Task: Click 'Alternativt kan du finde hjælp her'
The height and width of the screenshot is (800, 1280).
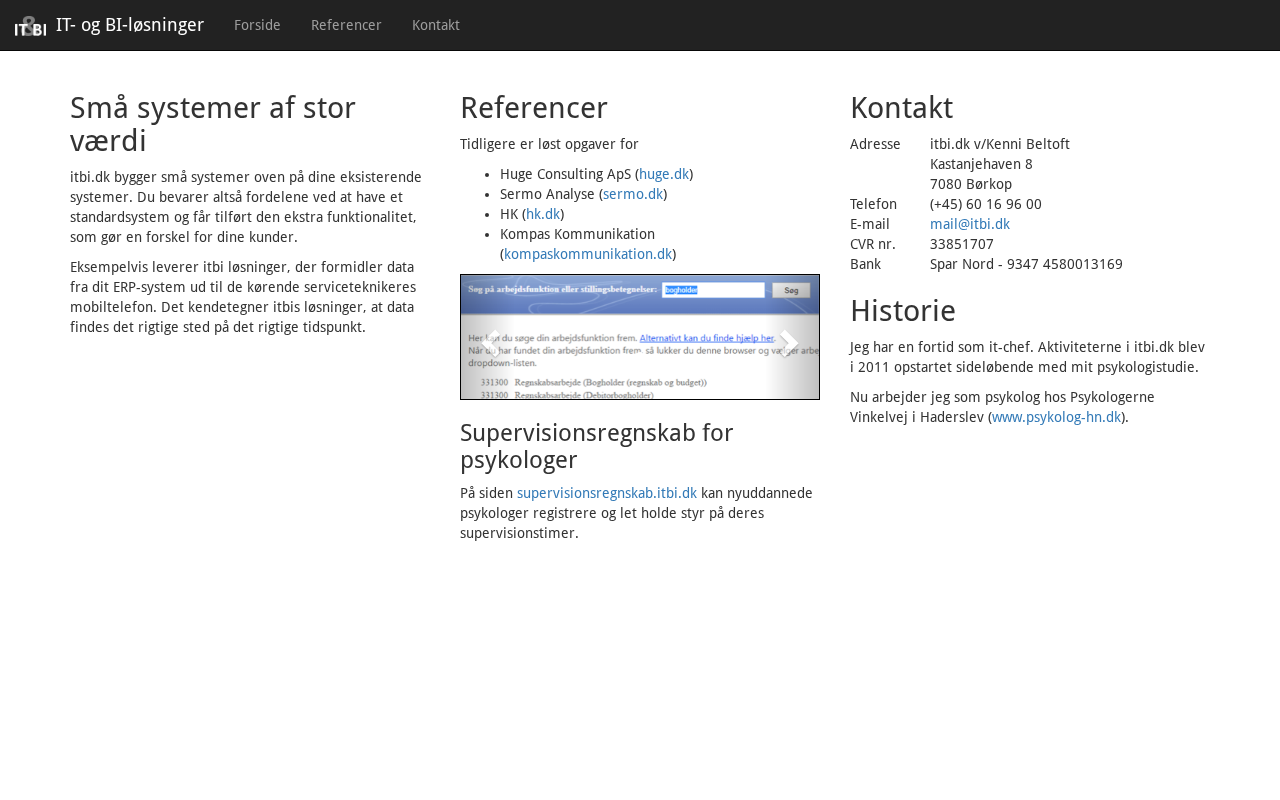Action: (x=706, y=338)
